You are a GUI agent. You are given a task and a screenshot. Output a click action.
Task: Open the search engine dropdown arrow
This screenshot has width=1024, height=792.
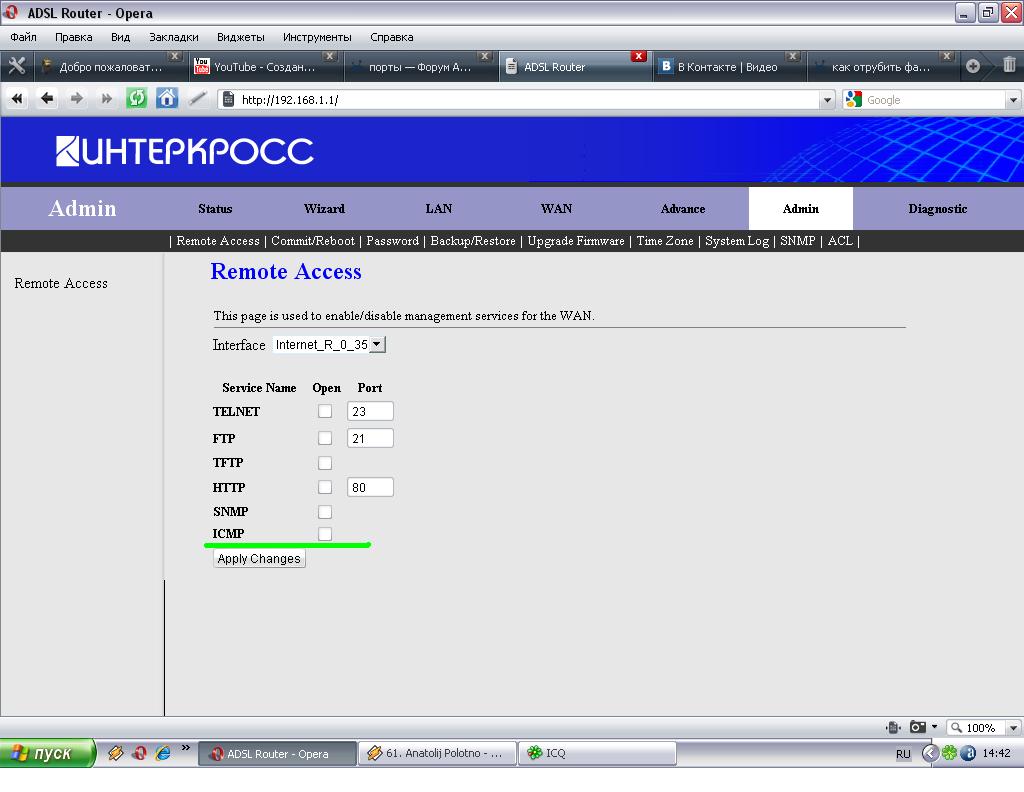click(1013, 100)
